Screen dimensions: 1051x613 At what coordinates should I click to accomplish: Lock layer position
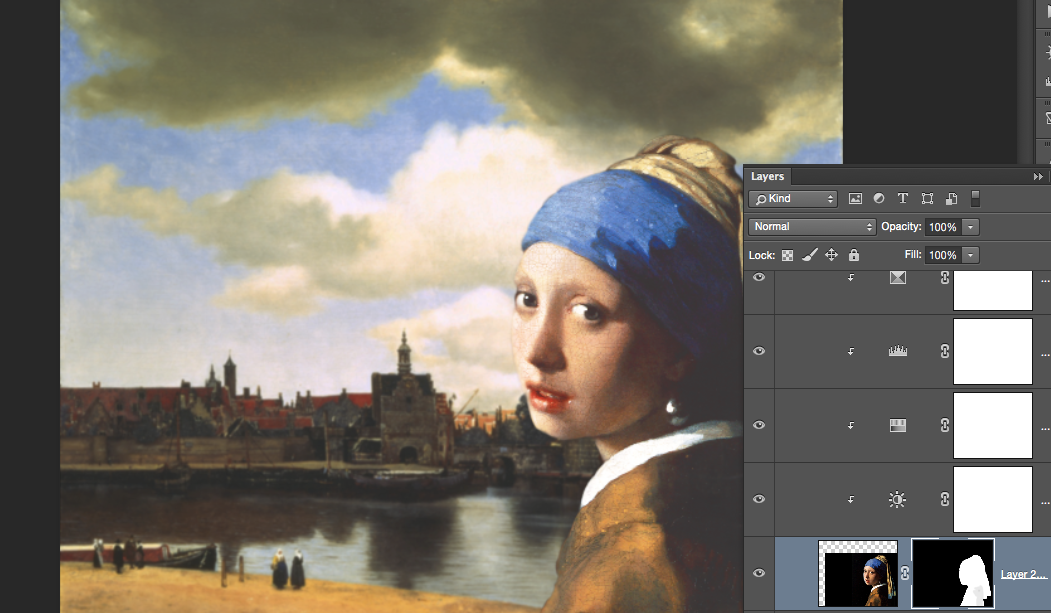(x=831, y=255)
